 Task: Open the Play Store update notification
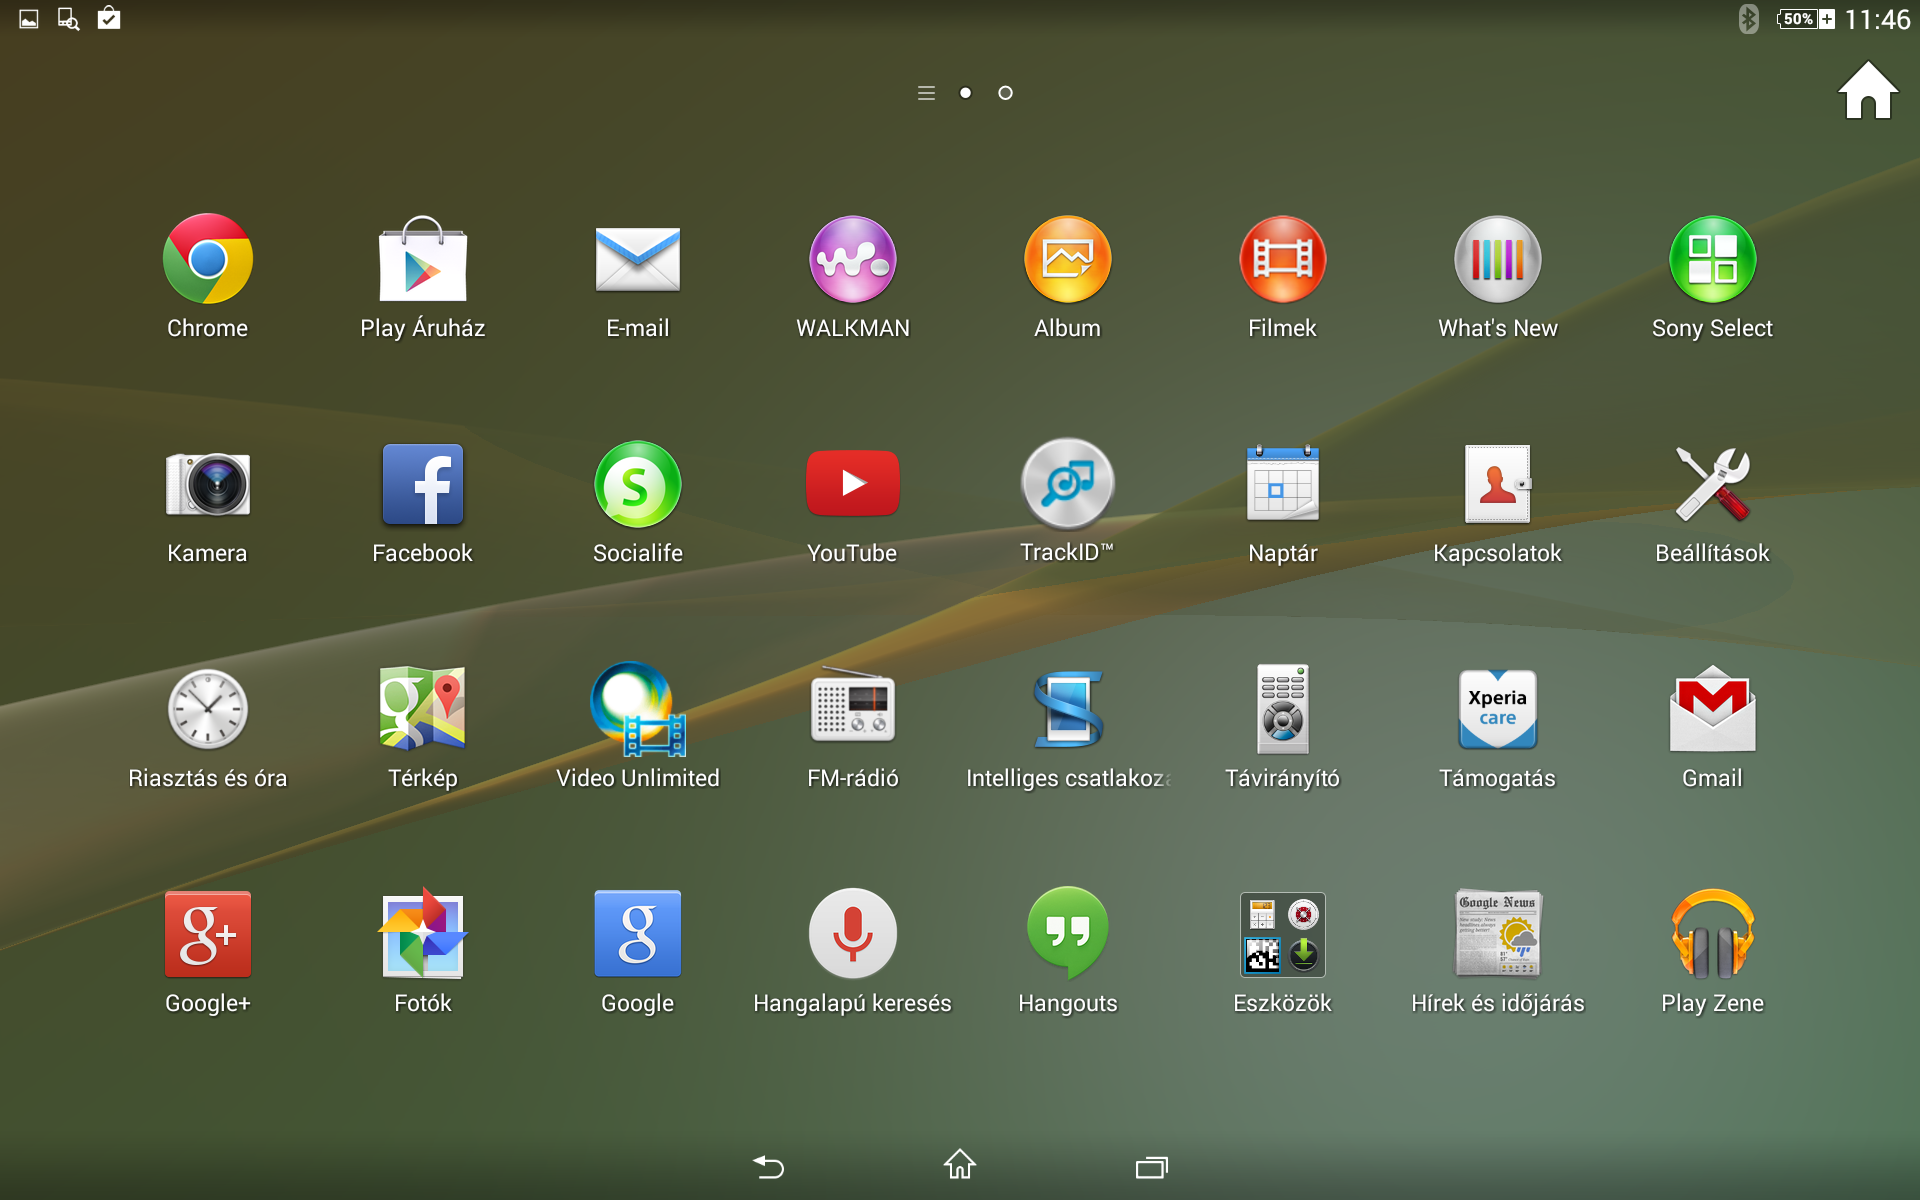[109, 18]
